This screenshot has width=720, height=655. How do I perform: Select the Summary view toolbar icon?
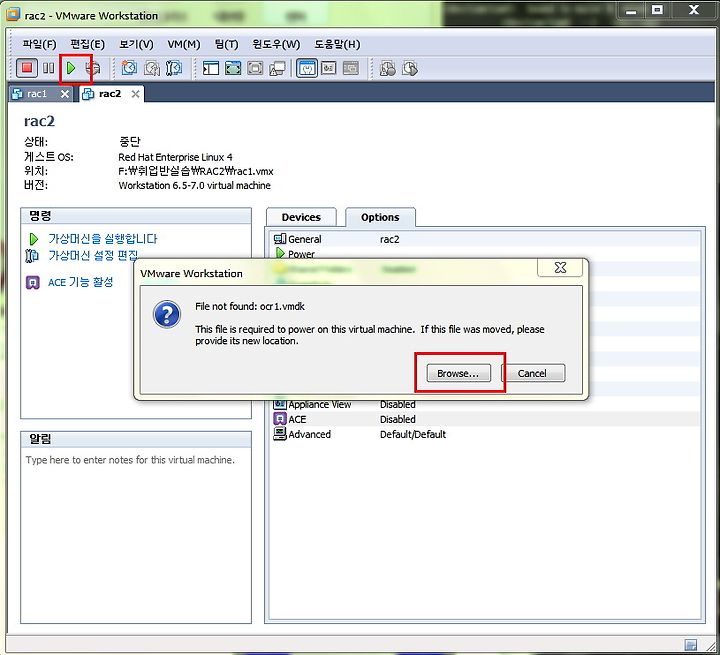tap(307, 68)
